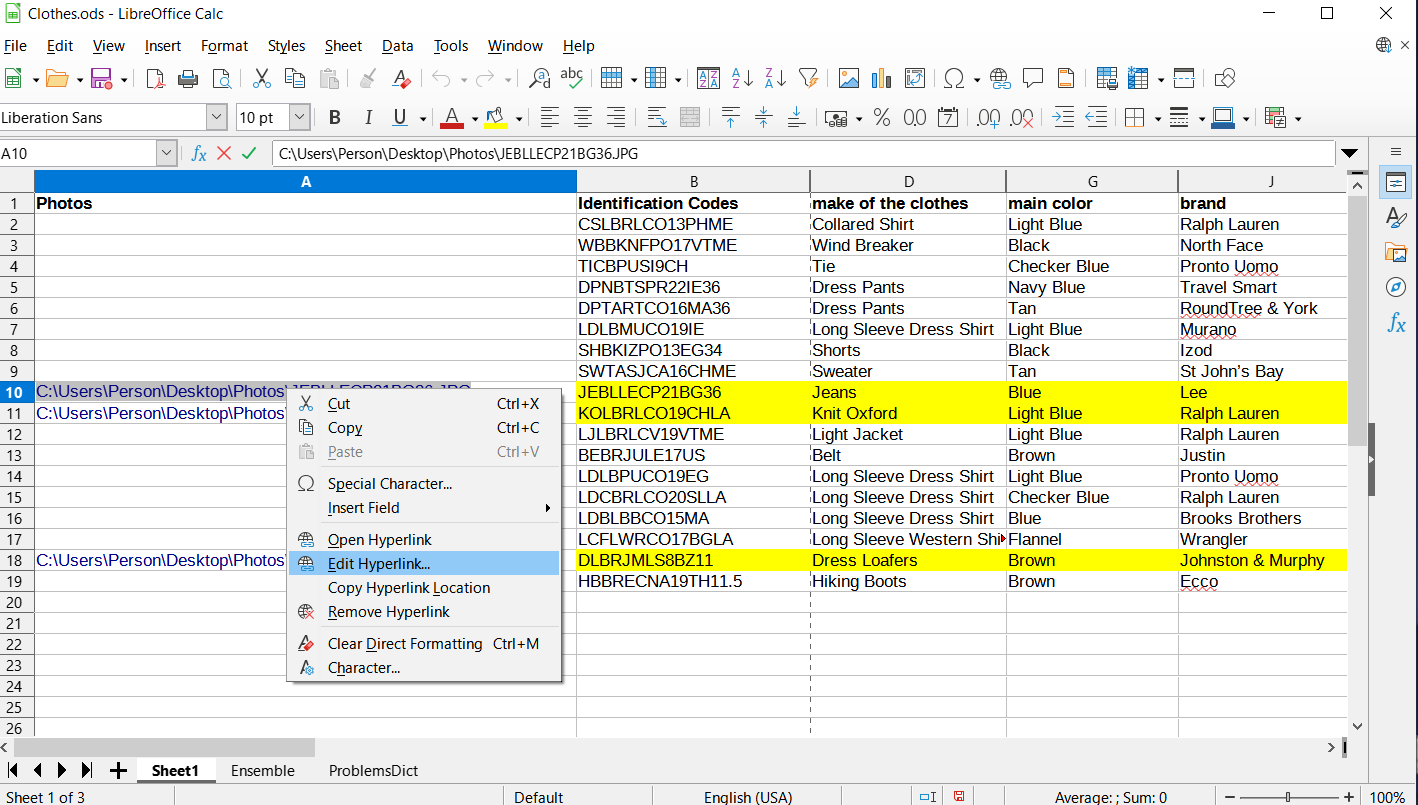Open the sidebar Properties panel

point(1396,183)
